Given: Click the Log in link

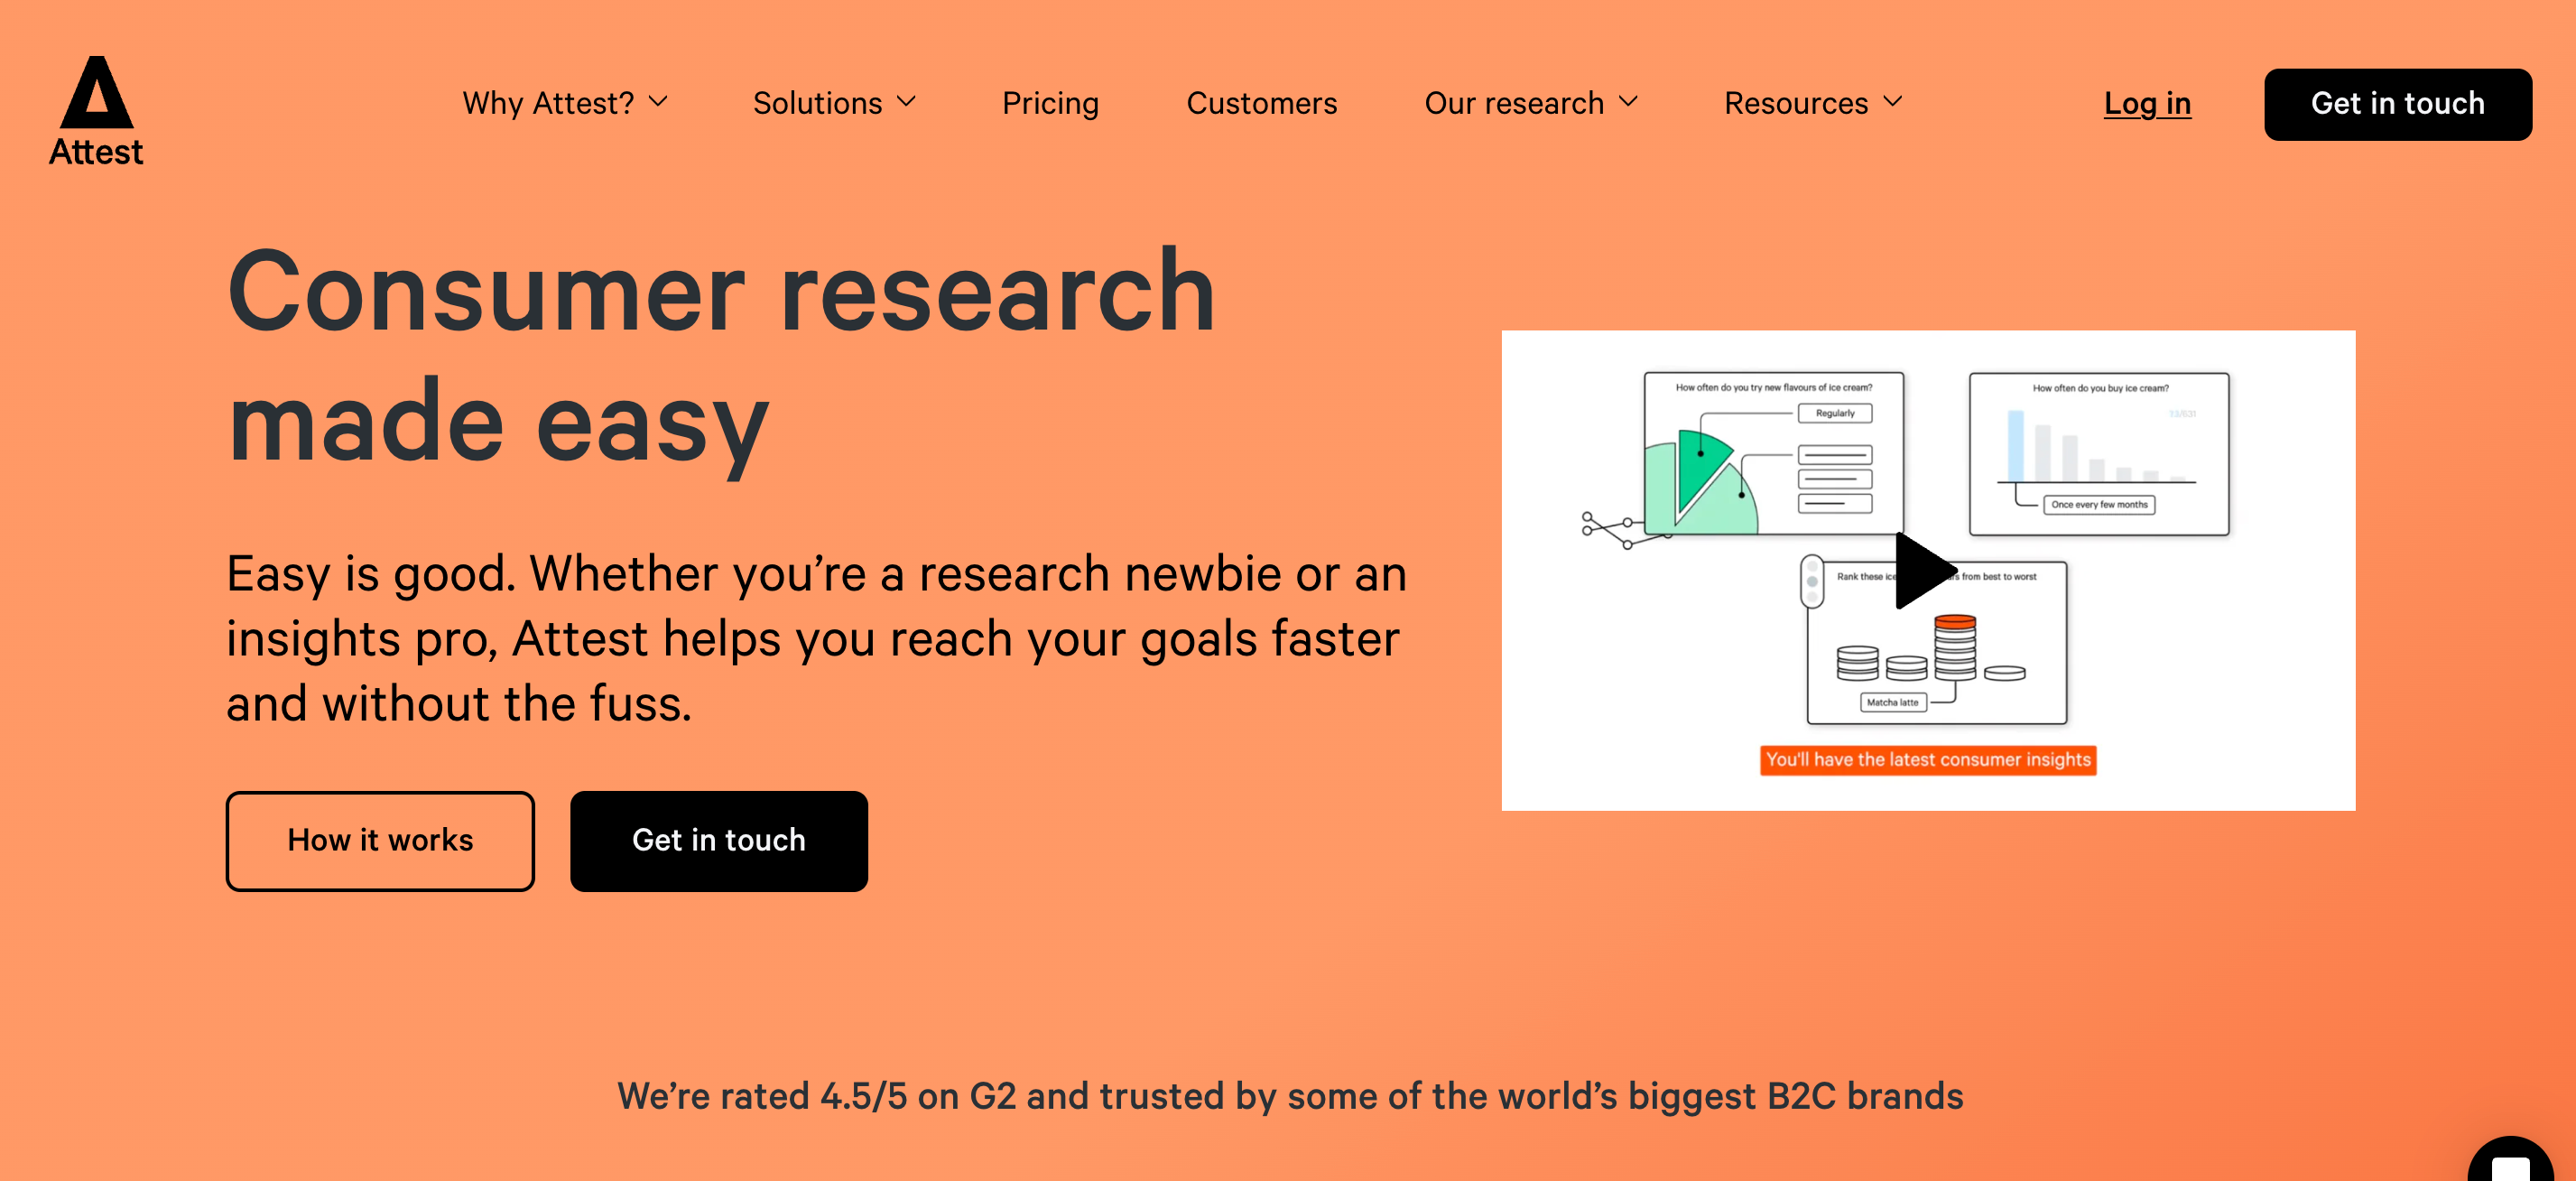Looking at the screenshot, I should click(2147, 104).
